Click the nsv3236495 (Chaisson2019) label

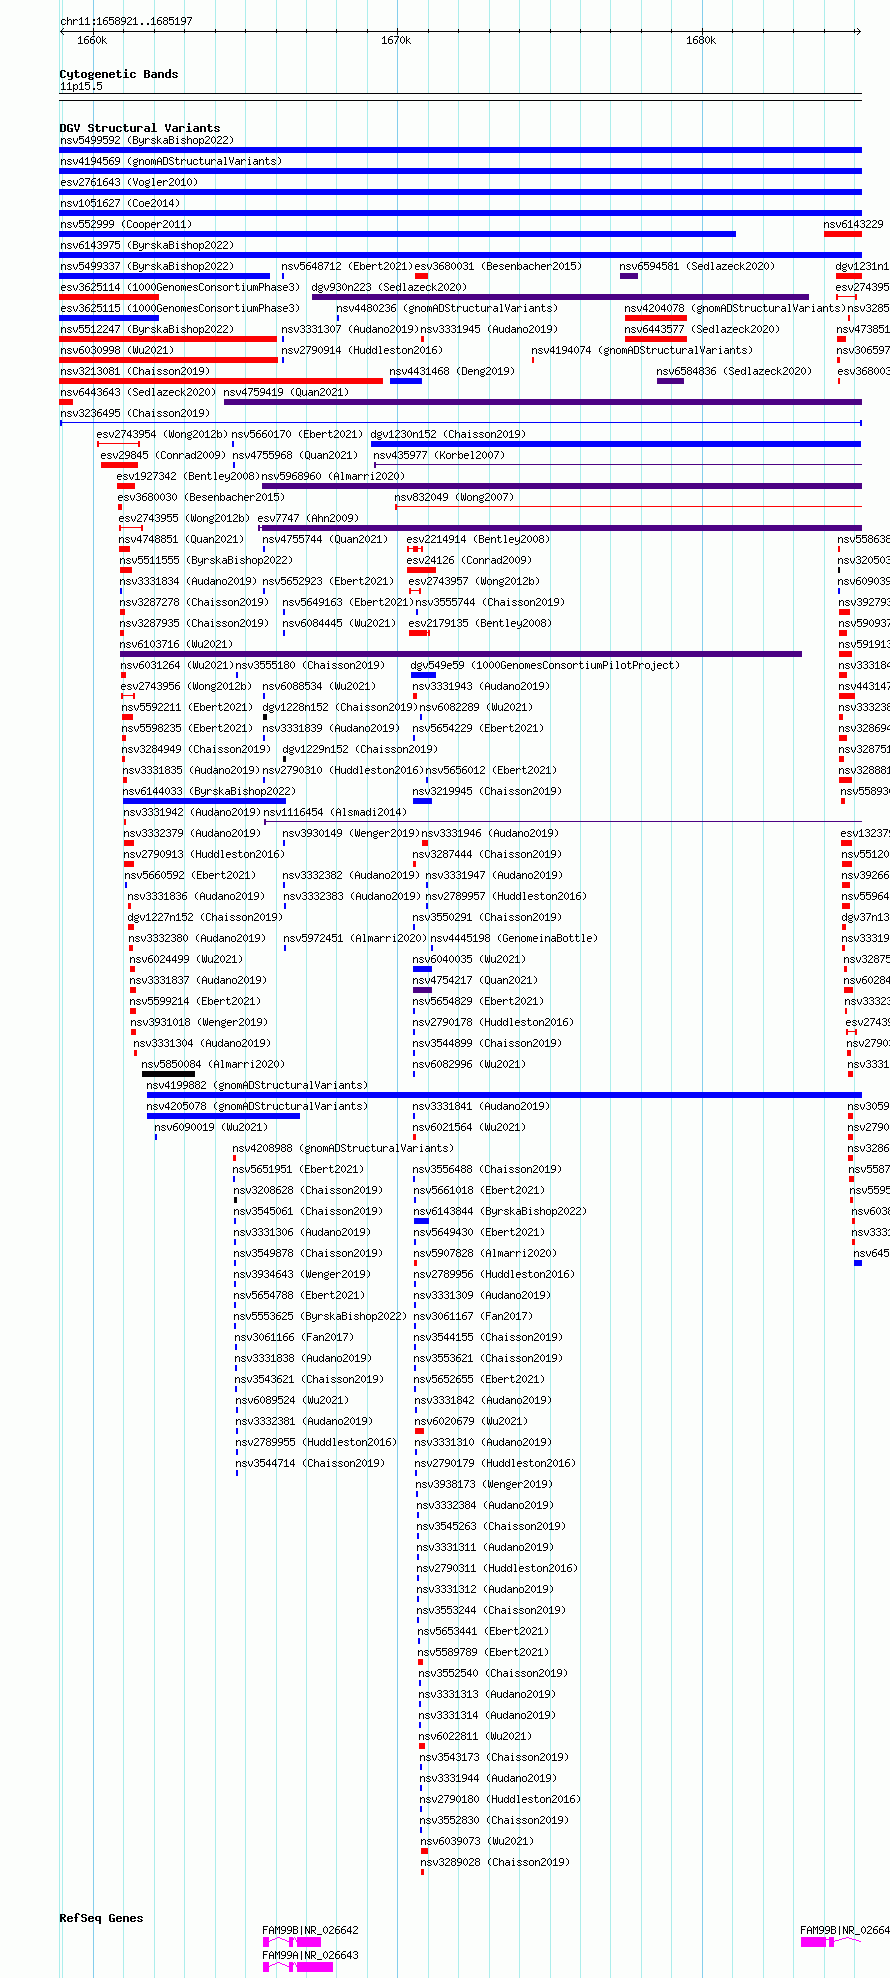(135, 413)
